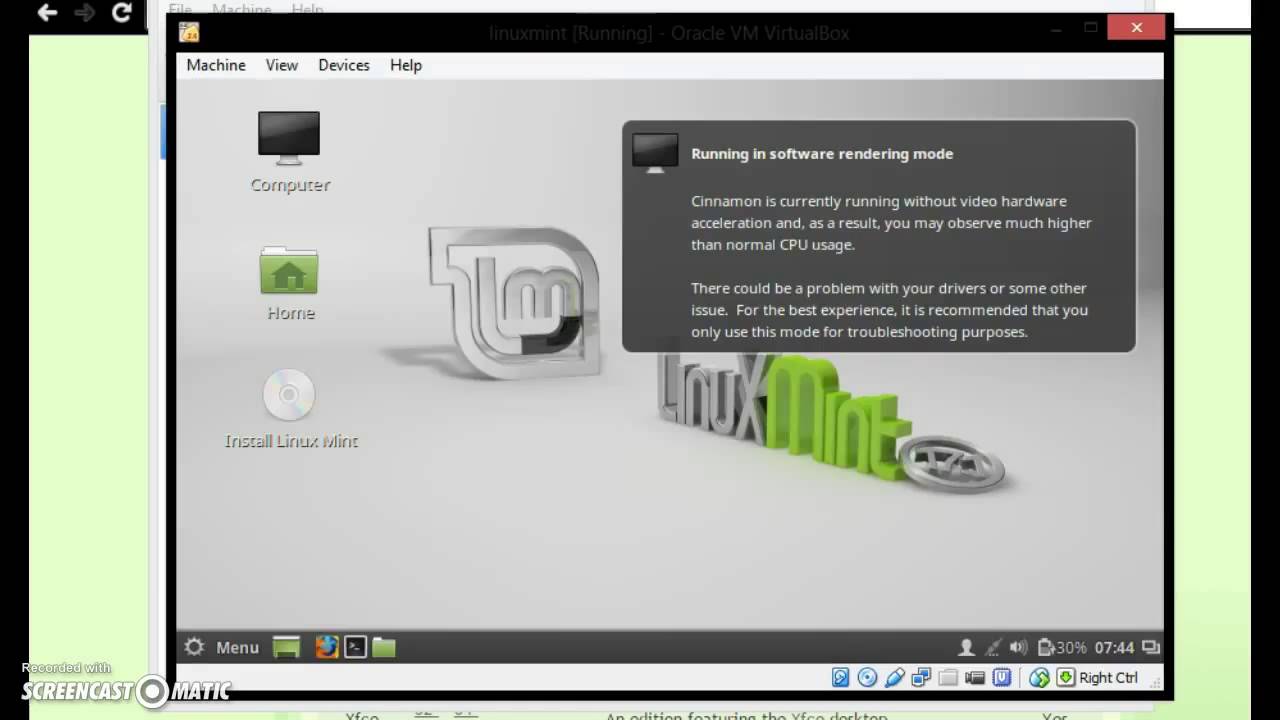Viewport: 1280px width, 720px height.
Task: Select the Computer desktop icon
Action: 289,152
